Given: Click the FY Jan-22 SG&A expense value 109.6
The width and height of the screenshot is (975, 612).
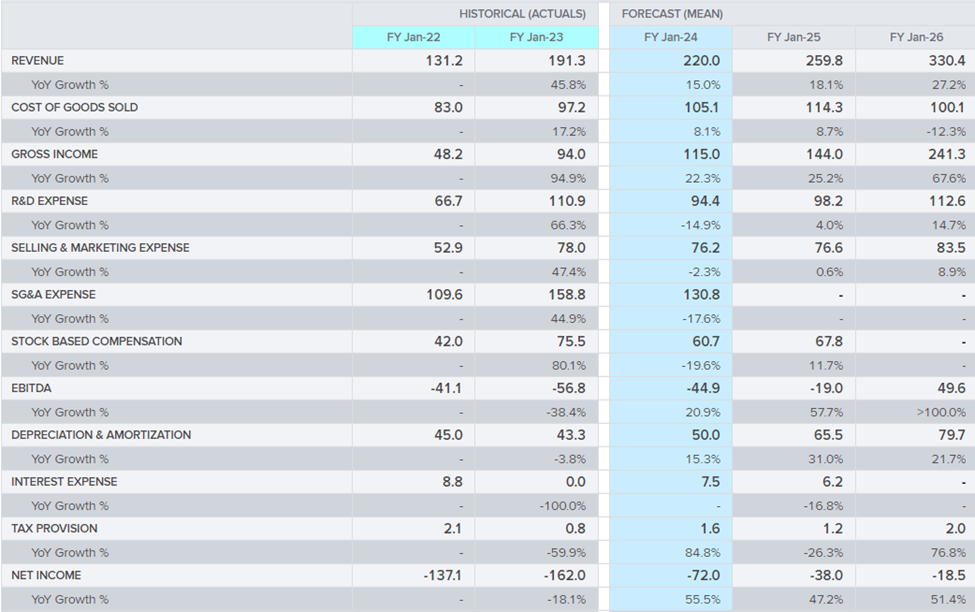Looking at the screenshot, I should pyautogui.click(x=443, y=295).
